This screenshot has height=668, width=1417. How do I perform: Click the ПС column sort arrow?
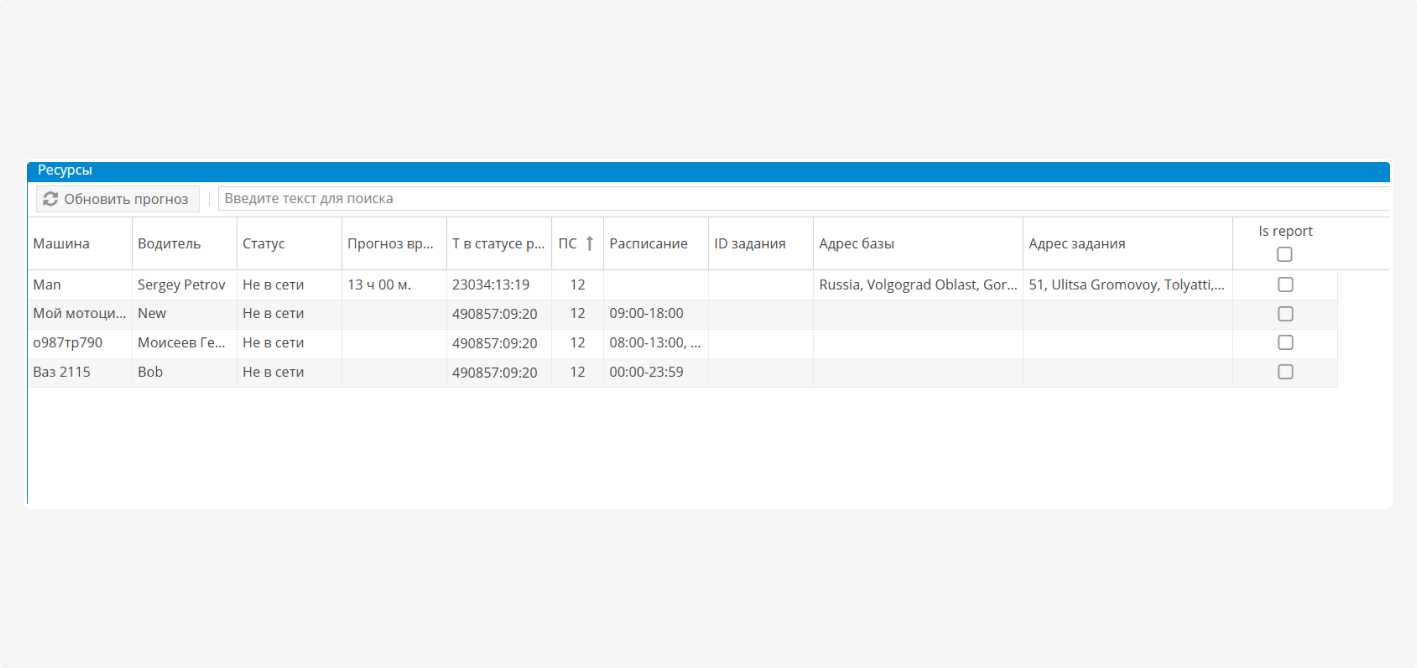pyautogui.click(x=589, y=243)
